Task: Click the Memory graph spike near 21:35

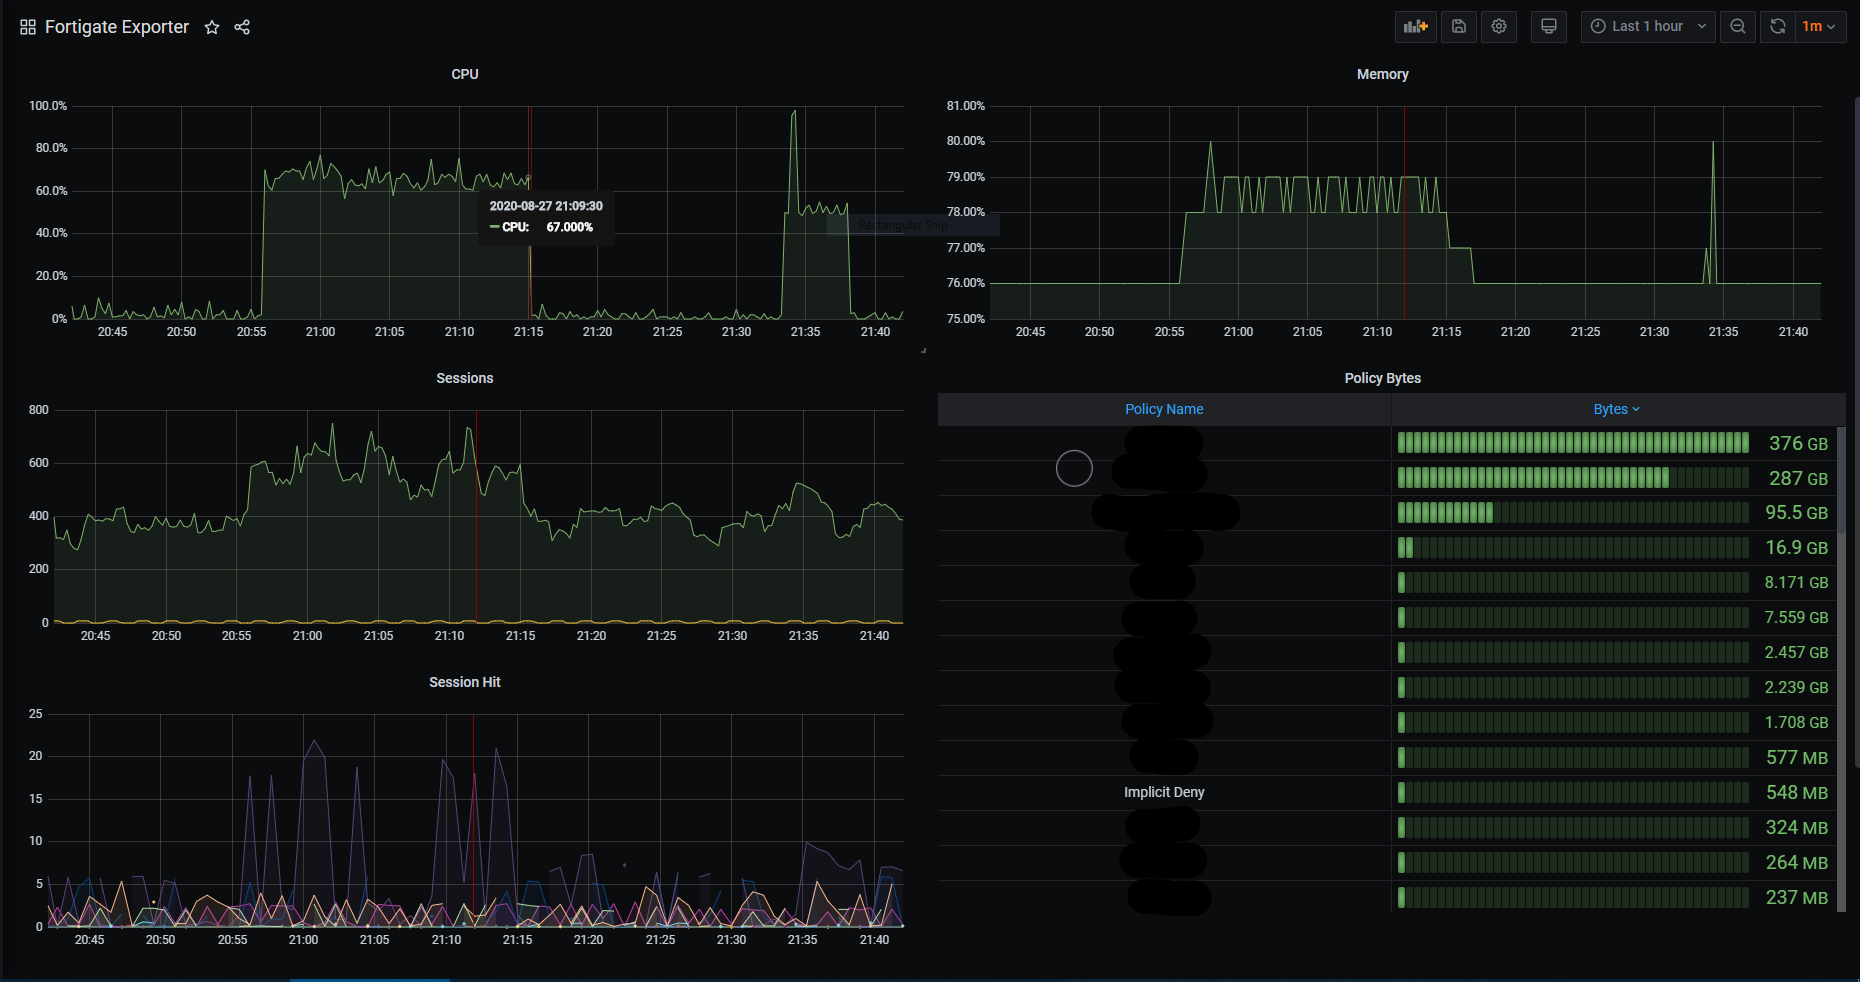Action: point(1713,143)
